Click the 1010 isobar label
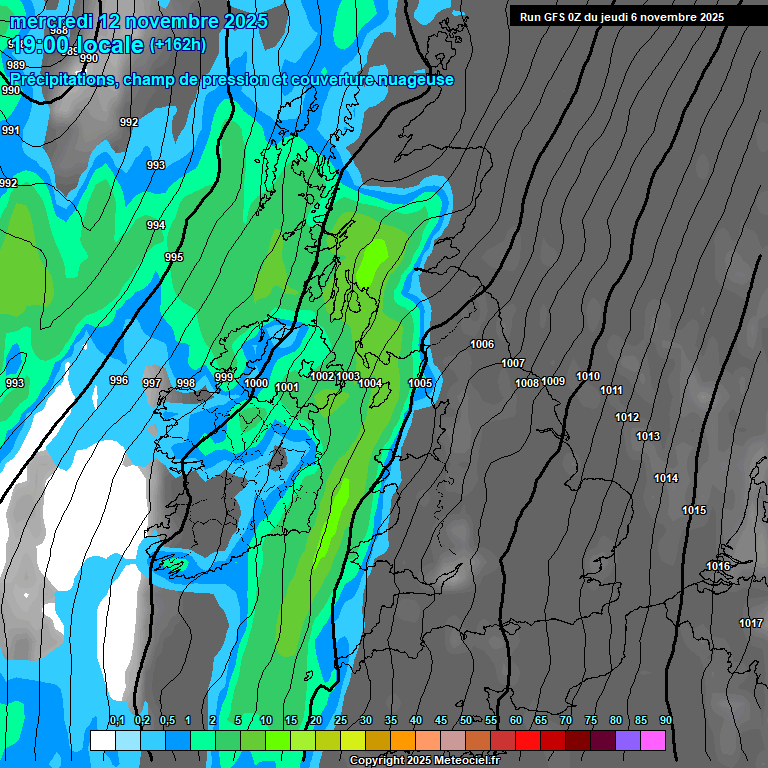The image size is (768, 768). point(588,377)
